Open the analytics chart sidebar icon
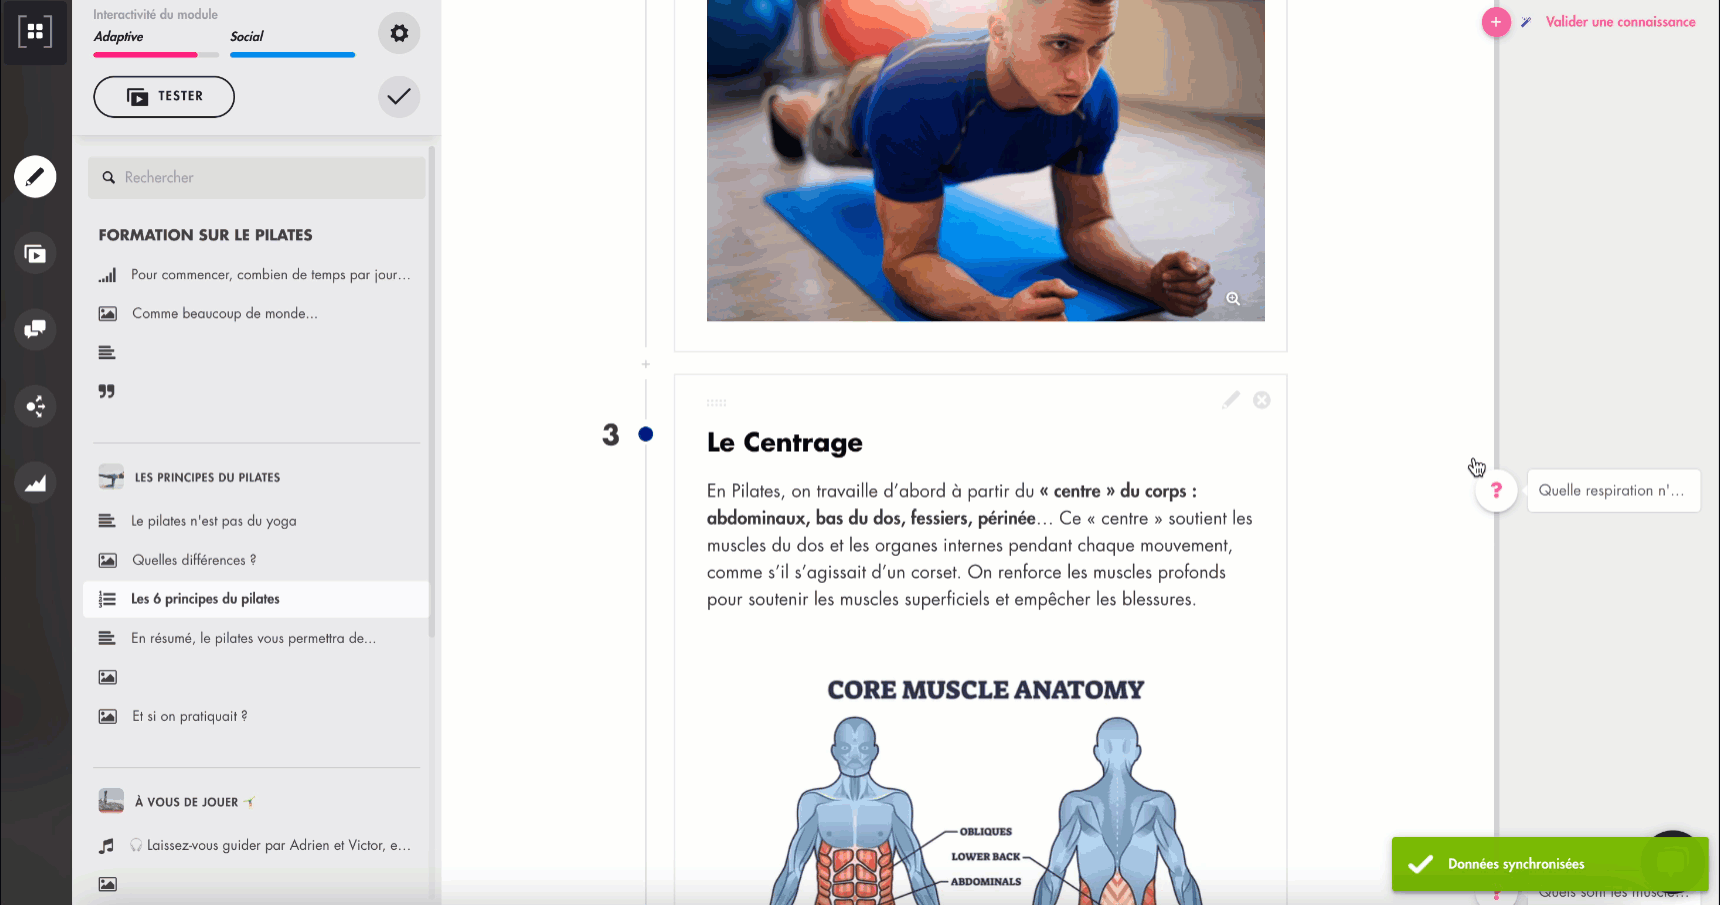This screenshot has width=1720, height=905. pos(35,483)
